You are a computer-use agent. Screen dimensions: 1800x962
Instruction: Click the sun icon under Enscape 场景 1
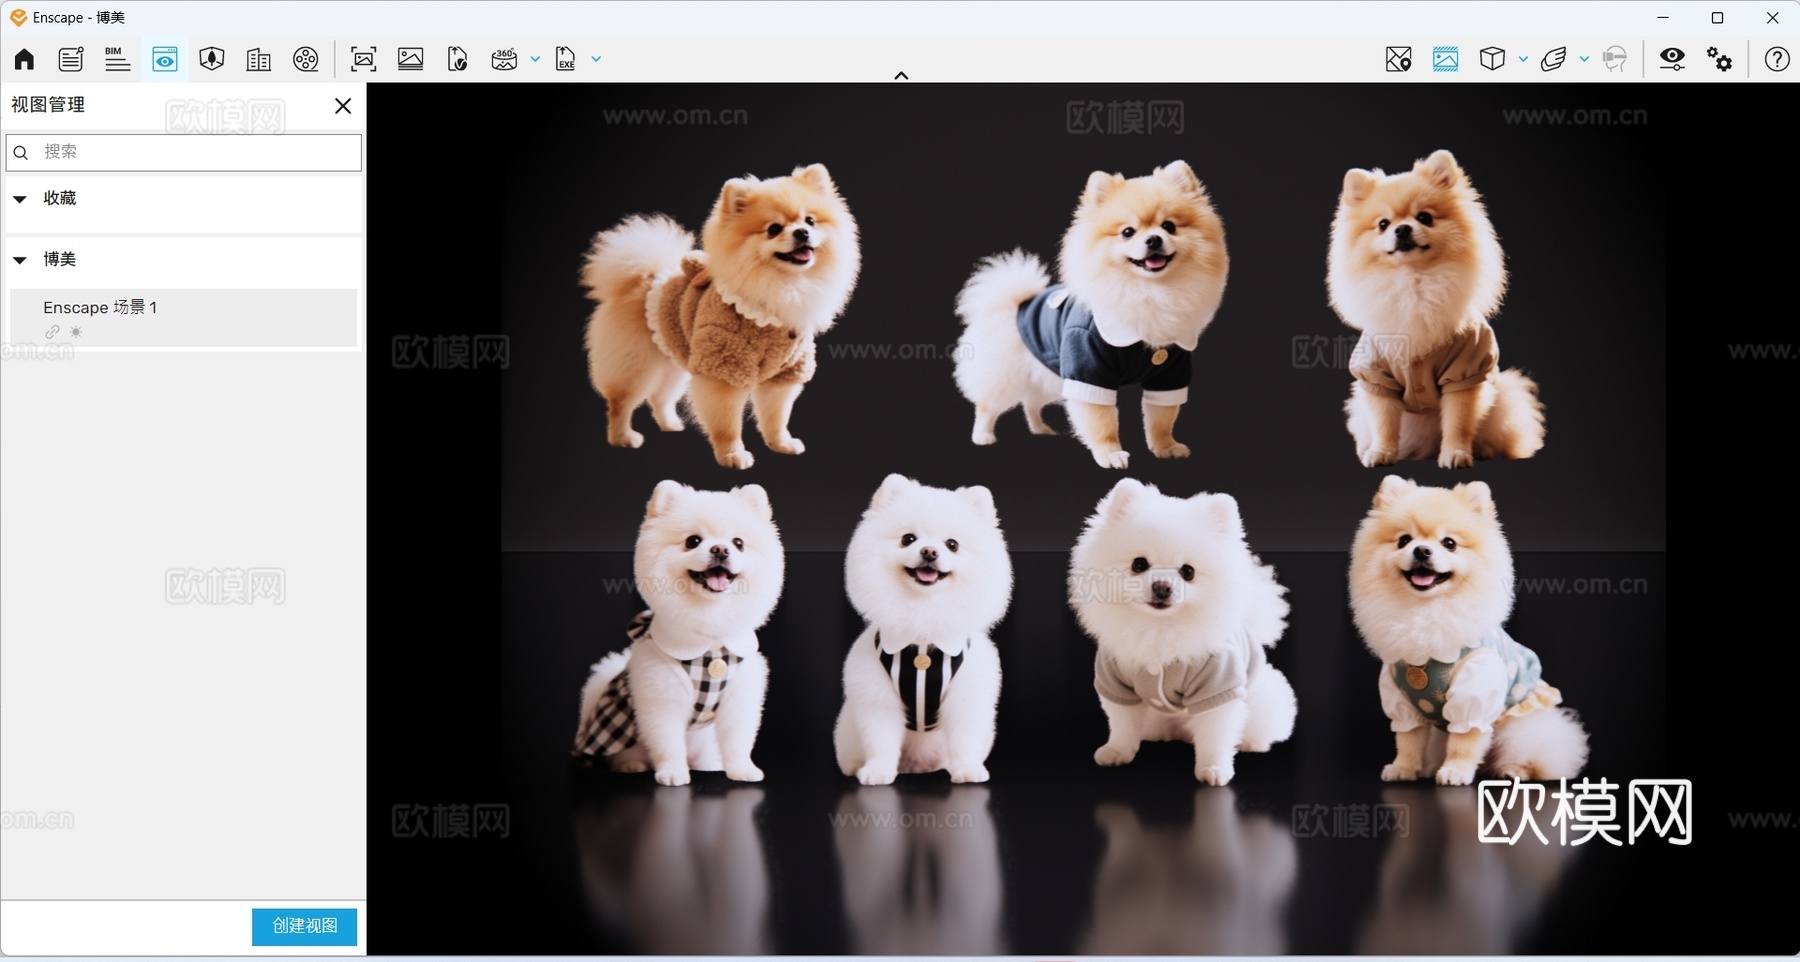tap(76, 332)
